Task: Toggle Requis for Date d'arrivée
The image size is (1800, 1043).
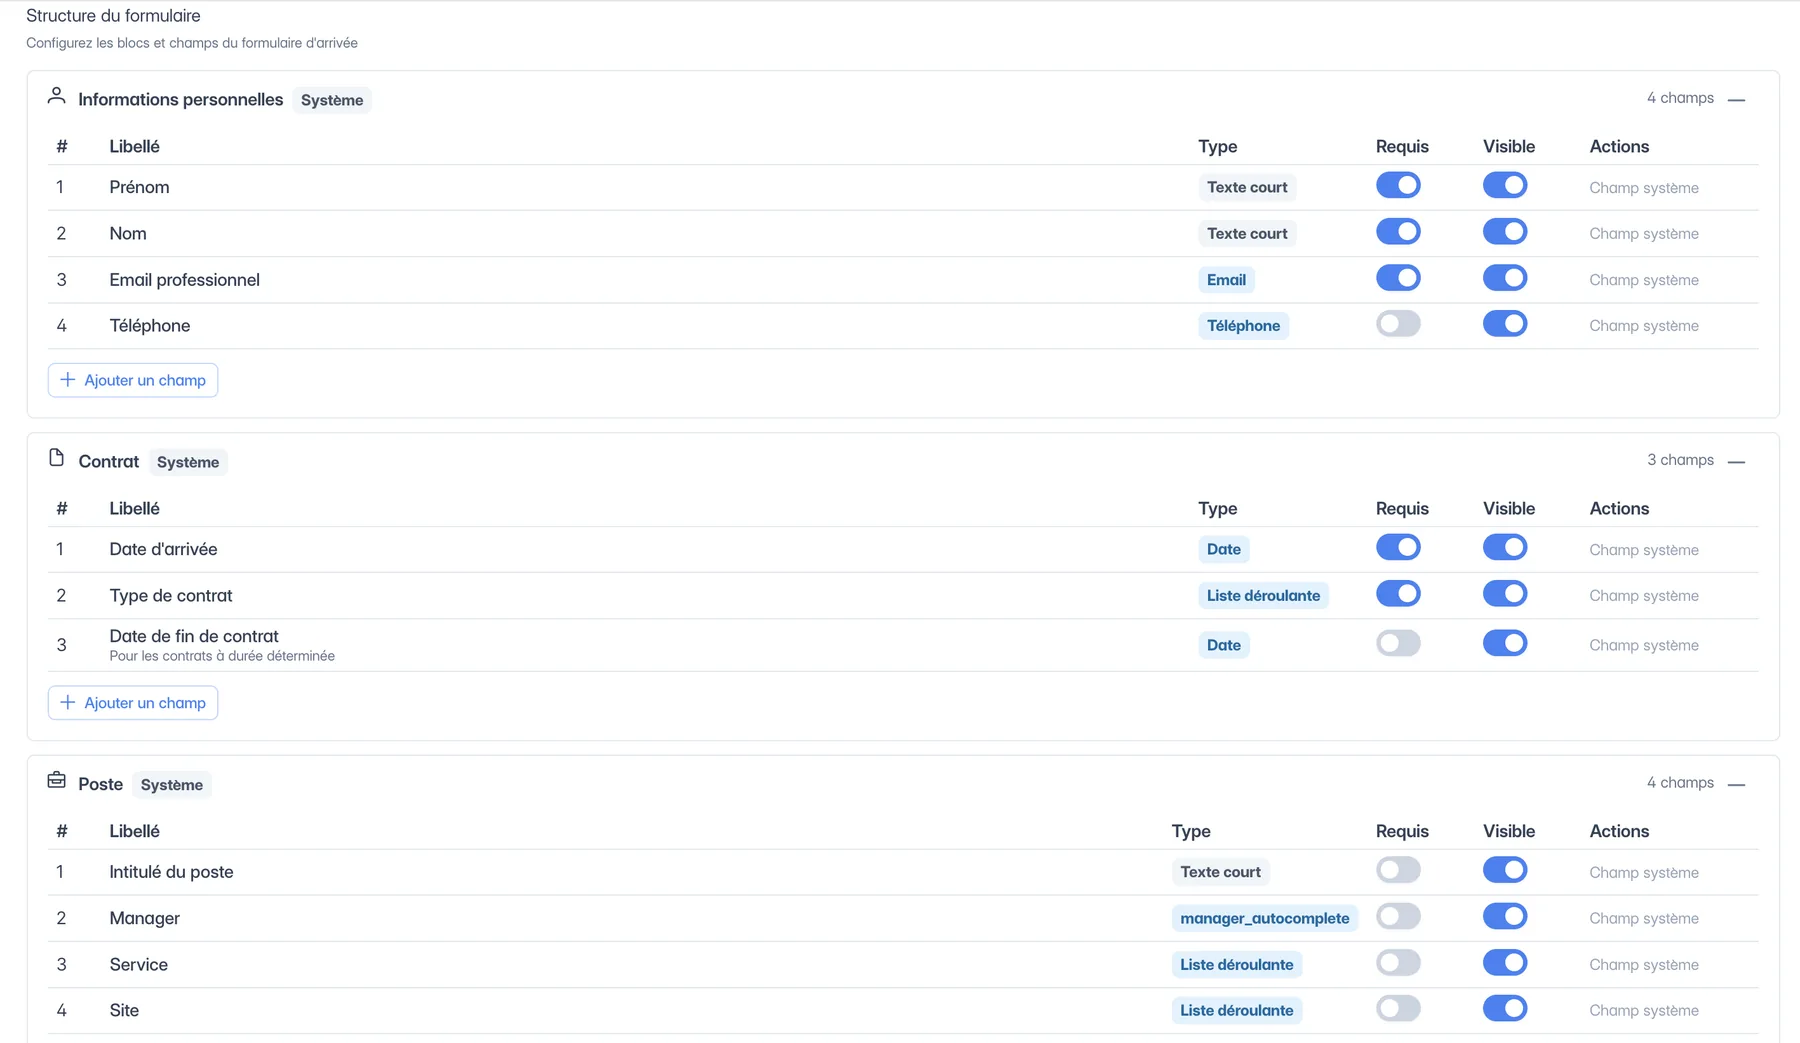Action: pyautogui.click(x=1398, y=547)
